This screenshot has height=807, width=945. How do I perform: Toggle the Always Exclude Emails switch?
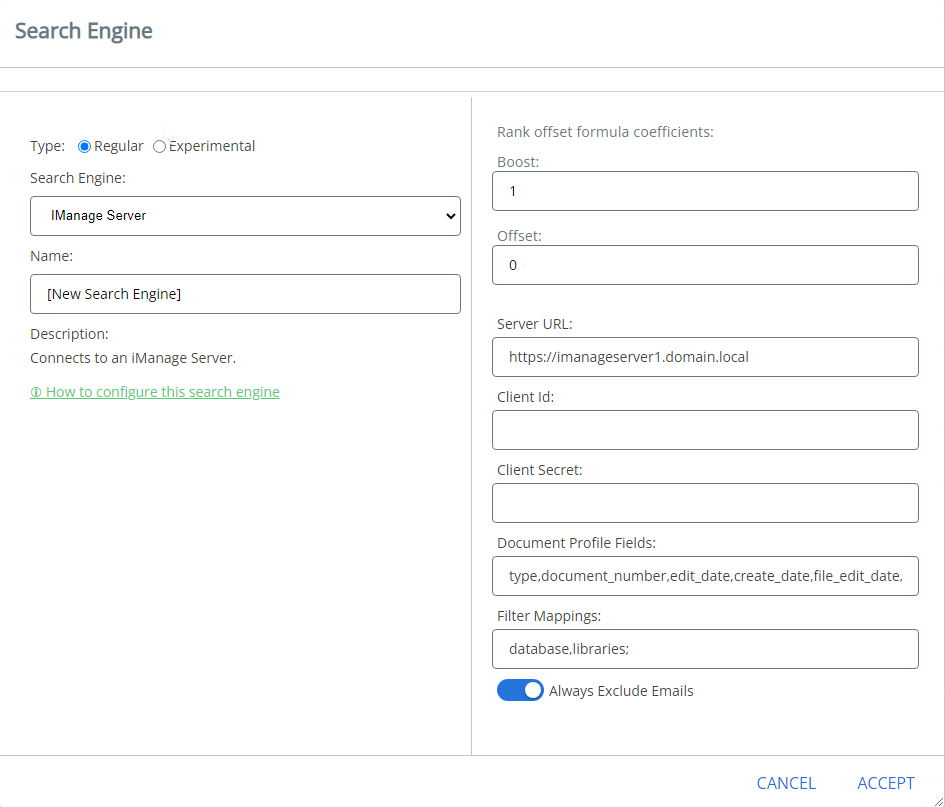[x=520, y=691]
